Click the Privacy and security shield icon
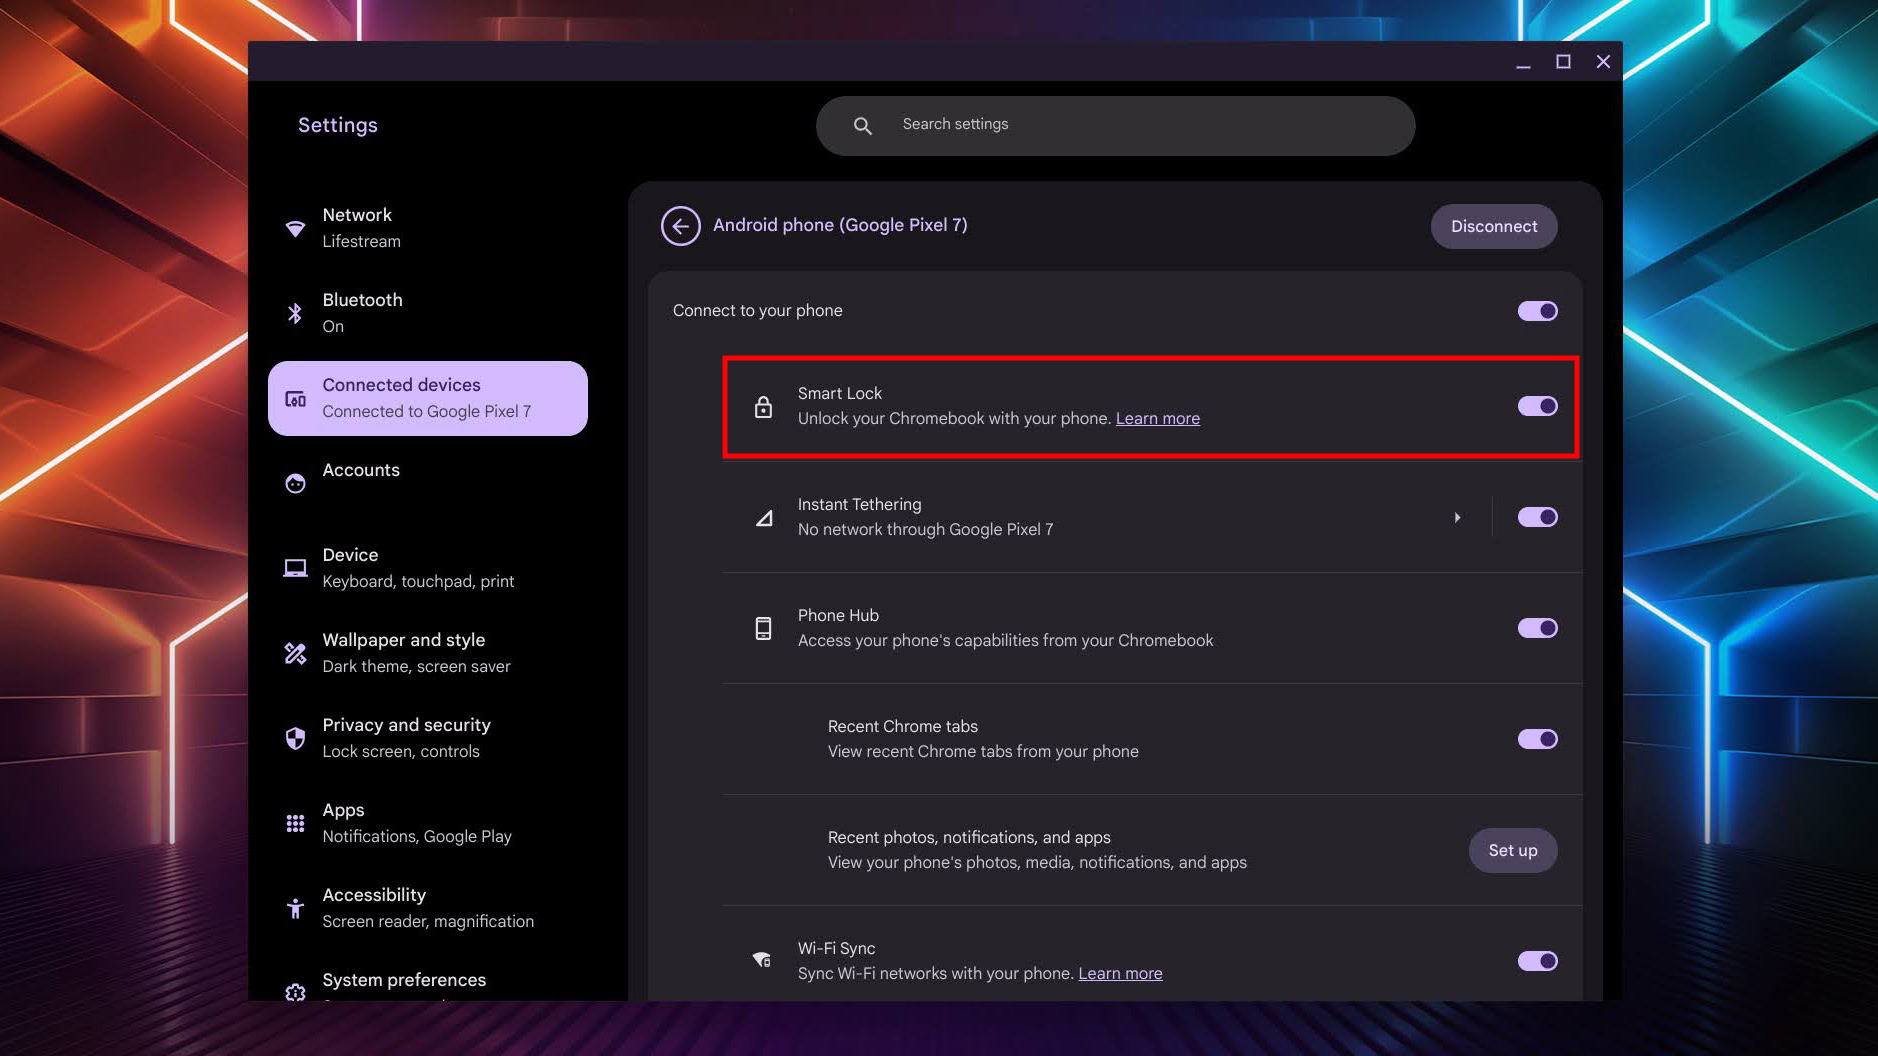This screenshot has height=1056, width=1878. tap(295, 738)
